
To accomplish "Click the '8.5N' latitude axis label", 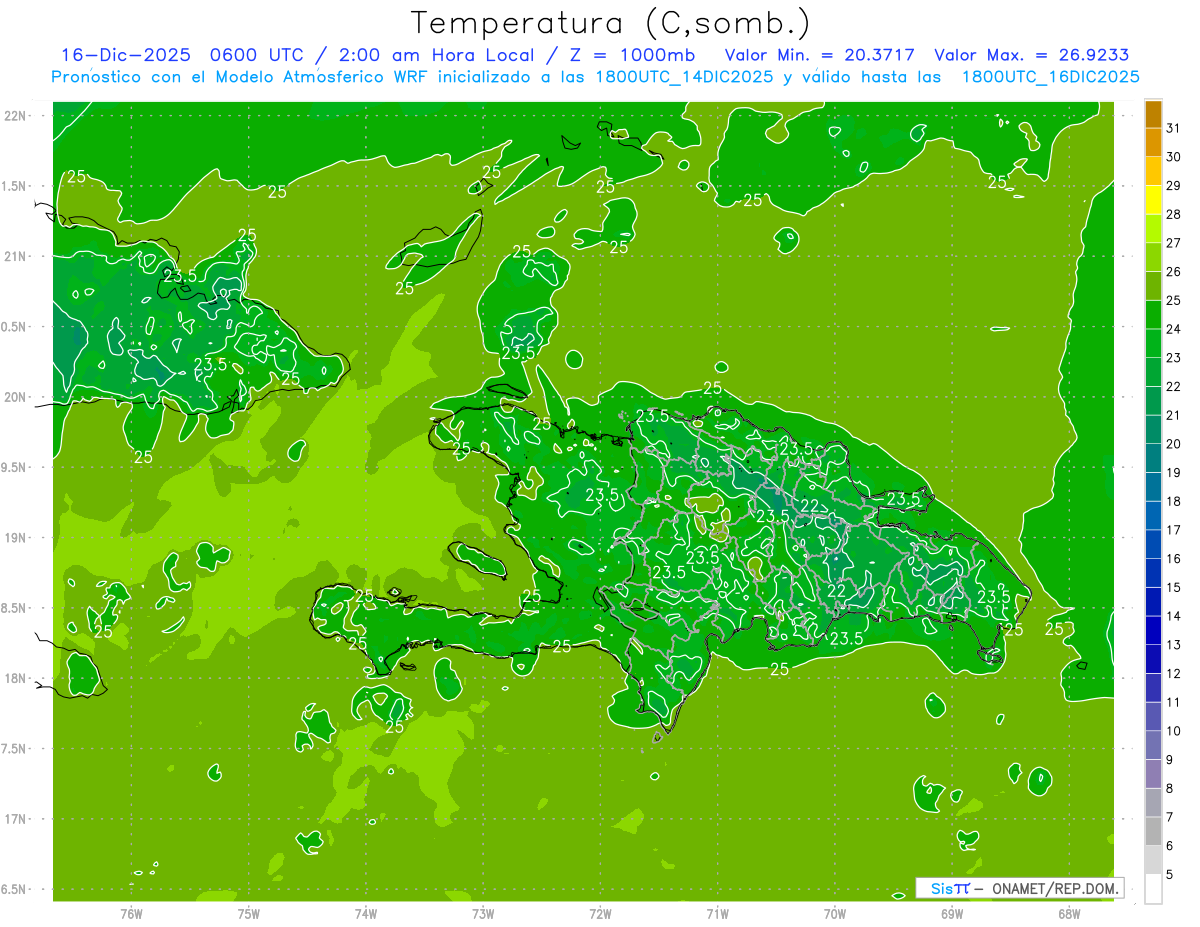I will pos(15,608).
